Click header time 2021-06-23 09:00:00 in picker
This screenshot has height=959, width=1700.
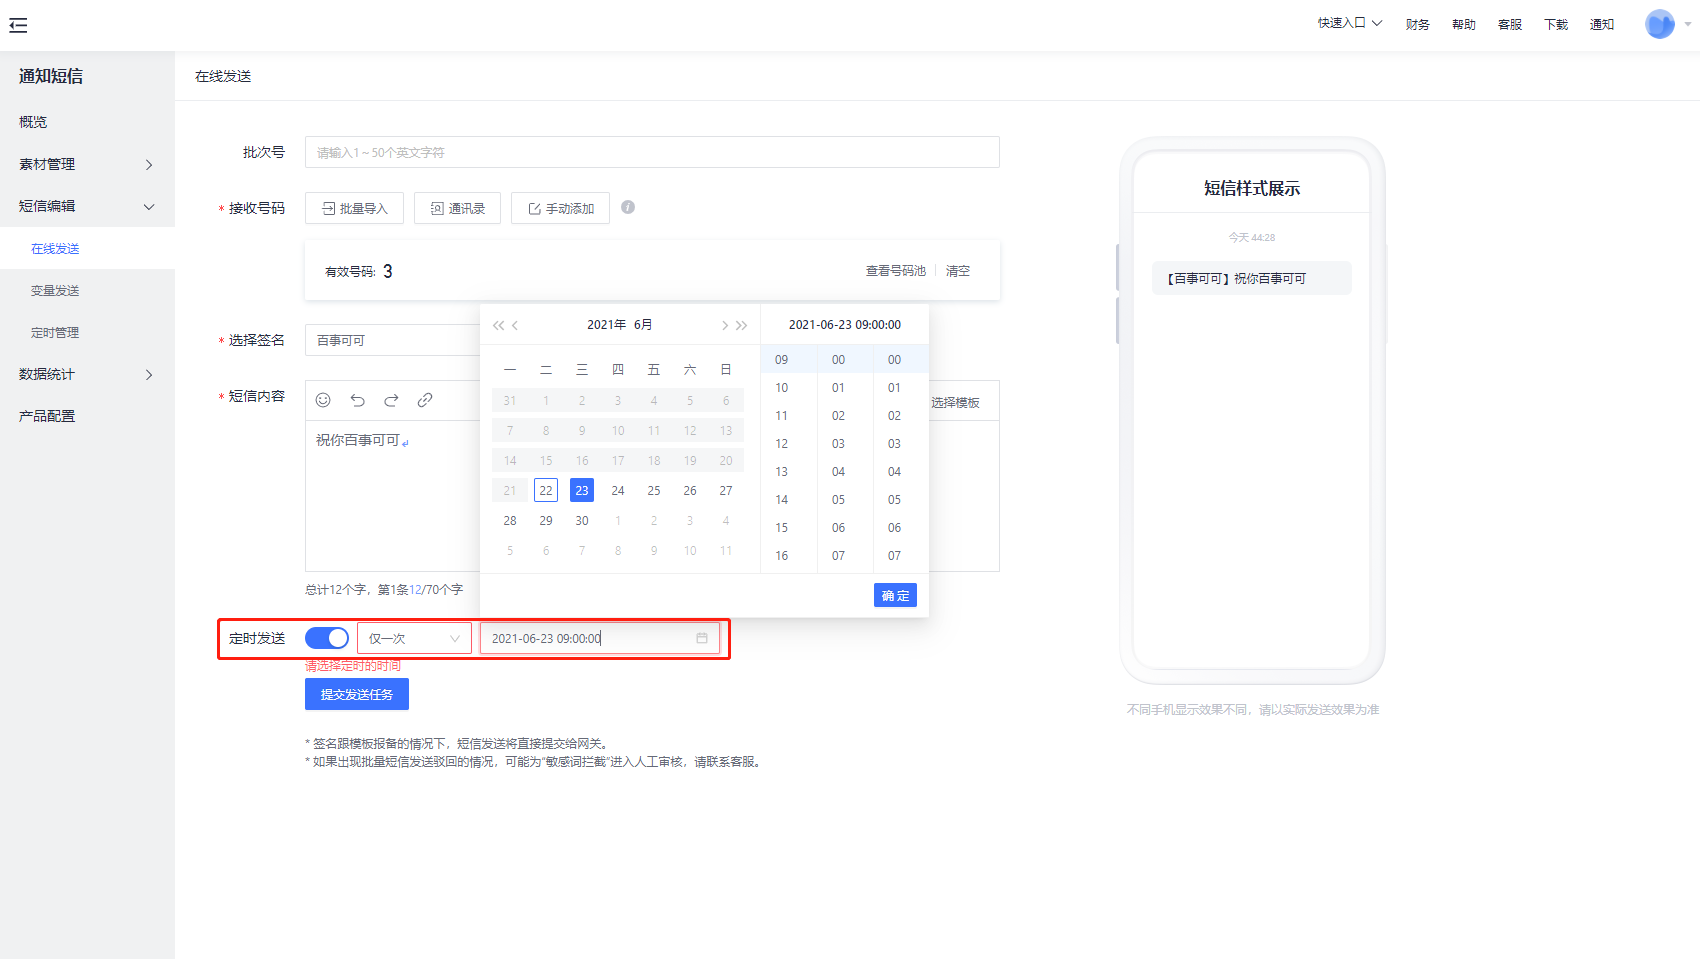(x=845, y=325)
